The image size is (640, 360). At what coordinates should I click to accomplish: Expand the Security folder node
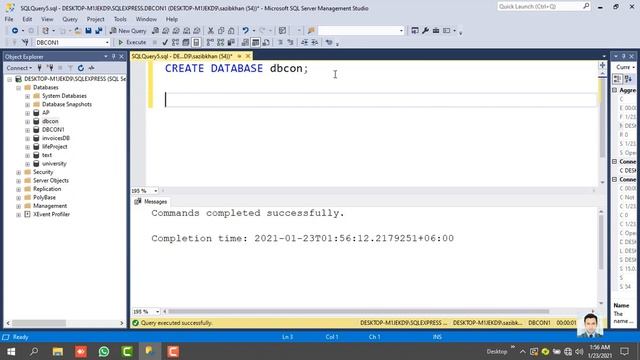coord(18,172)
